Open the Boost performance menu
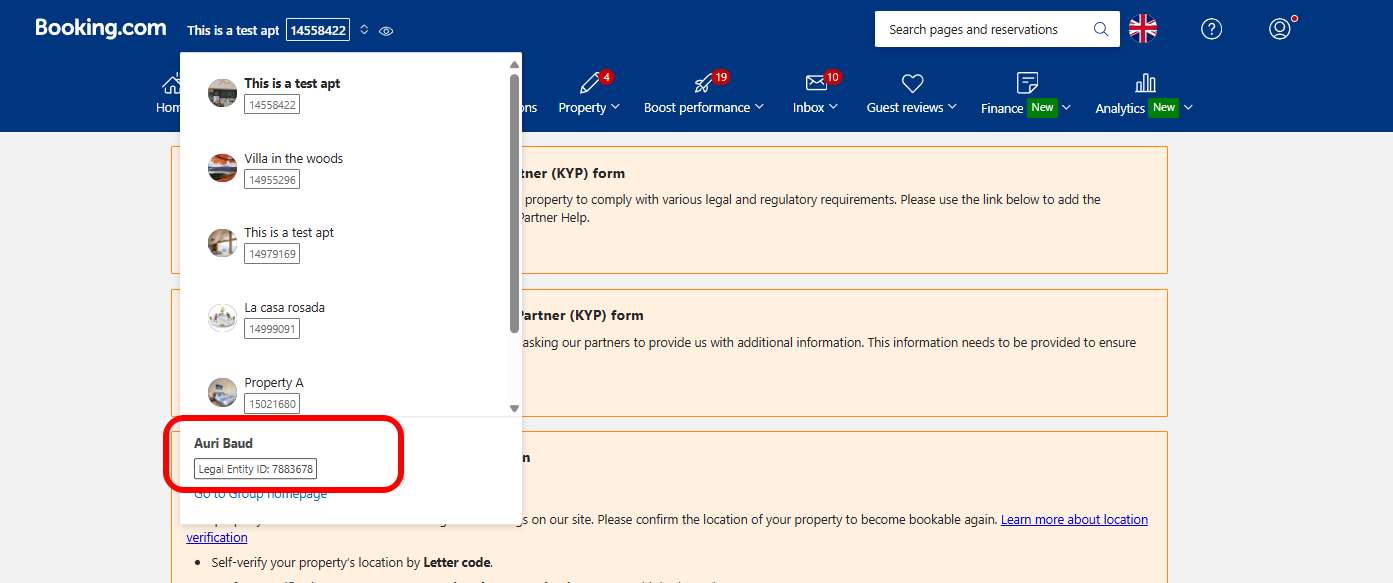The height and width of the screenshot is (583, 1393). (x=697, y=107)
